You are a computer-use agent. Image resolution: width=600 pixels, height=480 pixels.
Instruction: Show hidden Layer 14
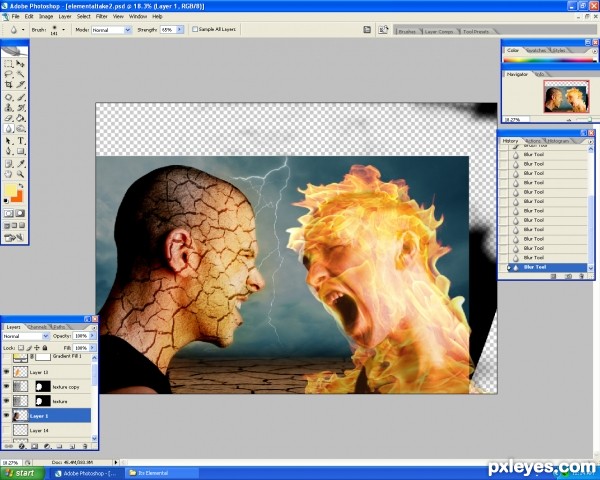6,430
